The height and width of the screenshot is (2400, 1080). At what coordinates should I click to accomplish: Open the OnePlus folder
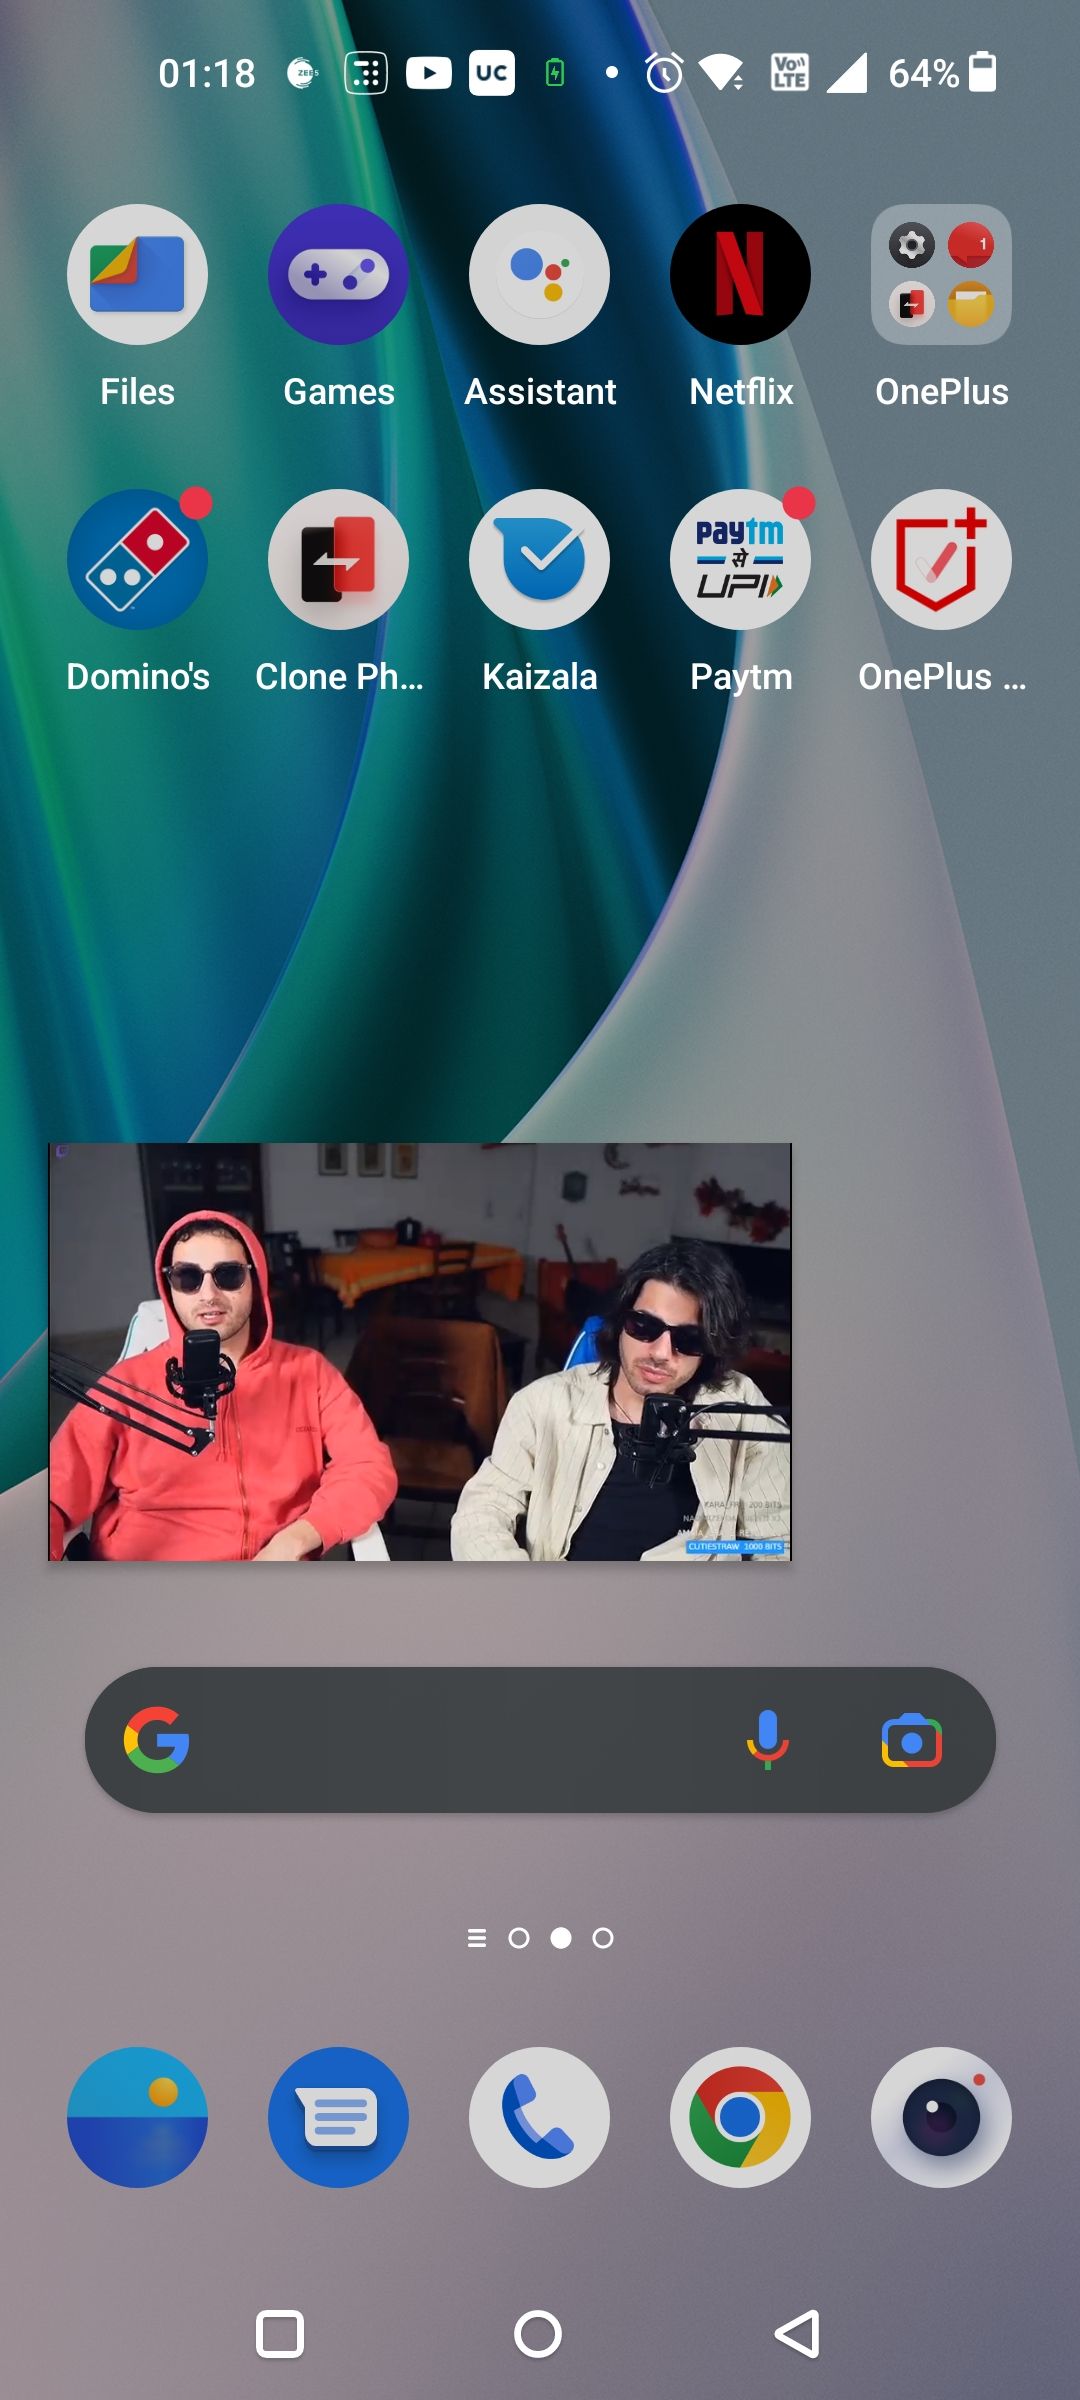pyautogui.click(x=941, y=275)
